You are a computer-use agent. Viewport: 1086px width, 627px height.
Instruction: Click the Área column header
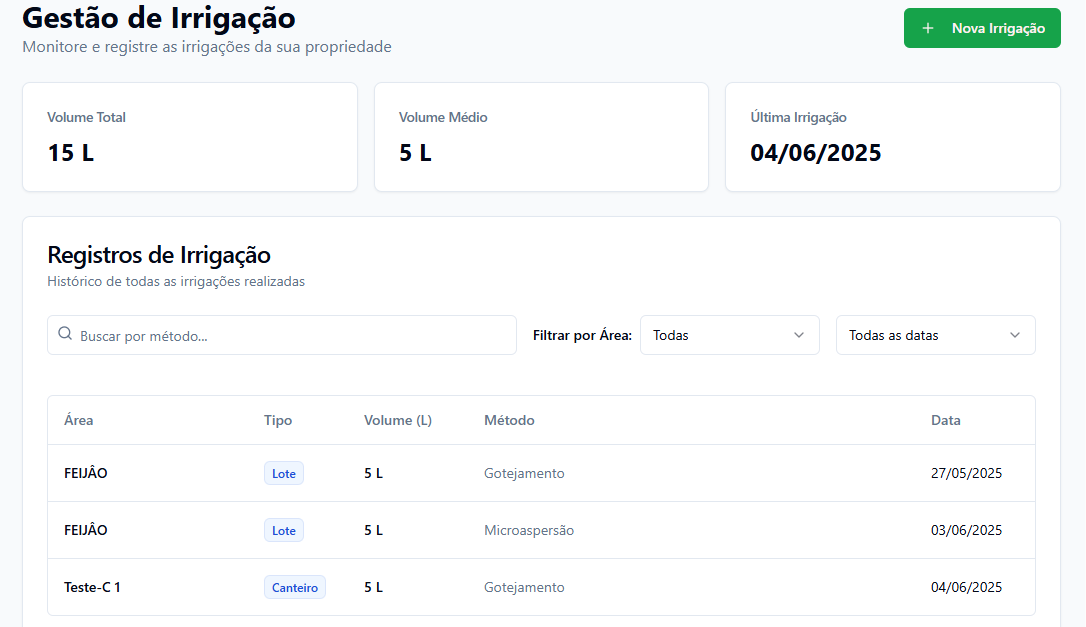click(x=79, y=421)
